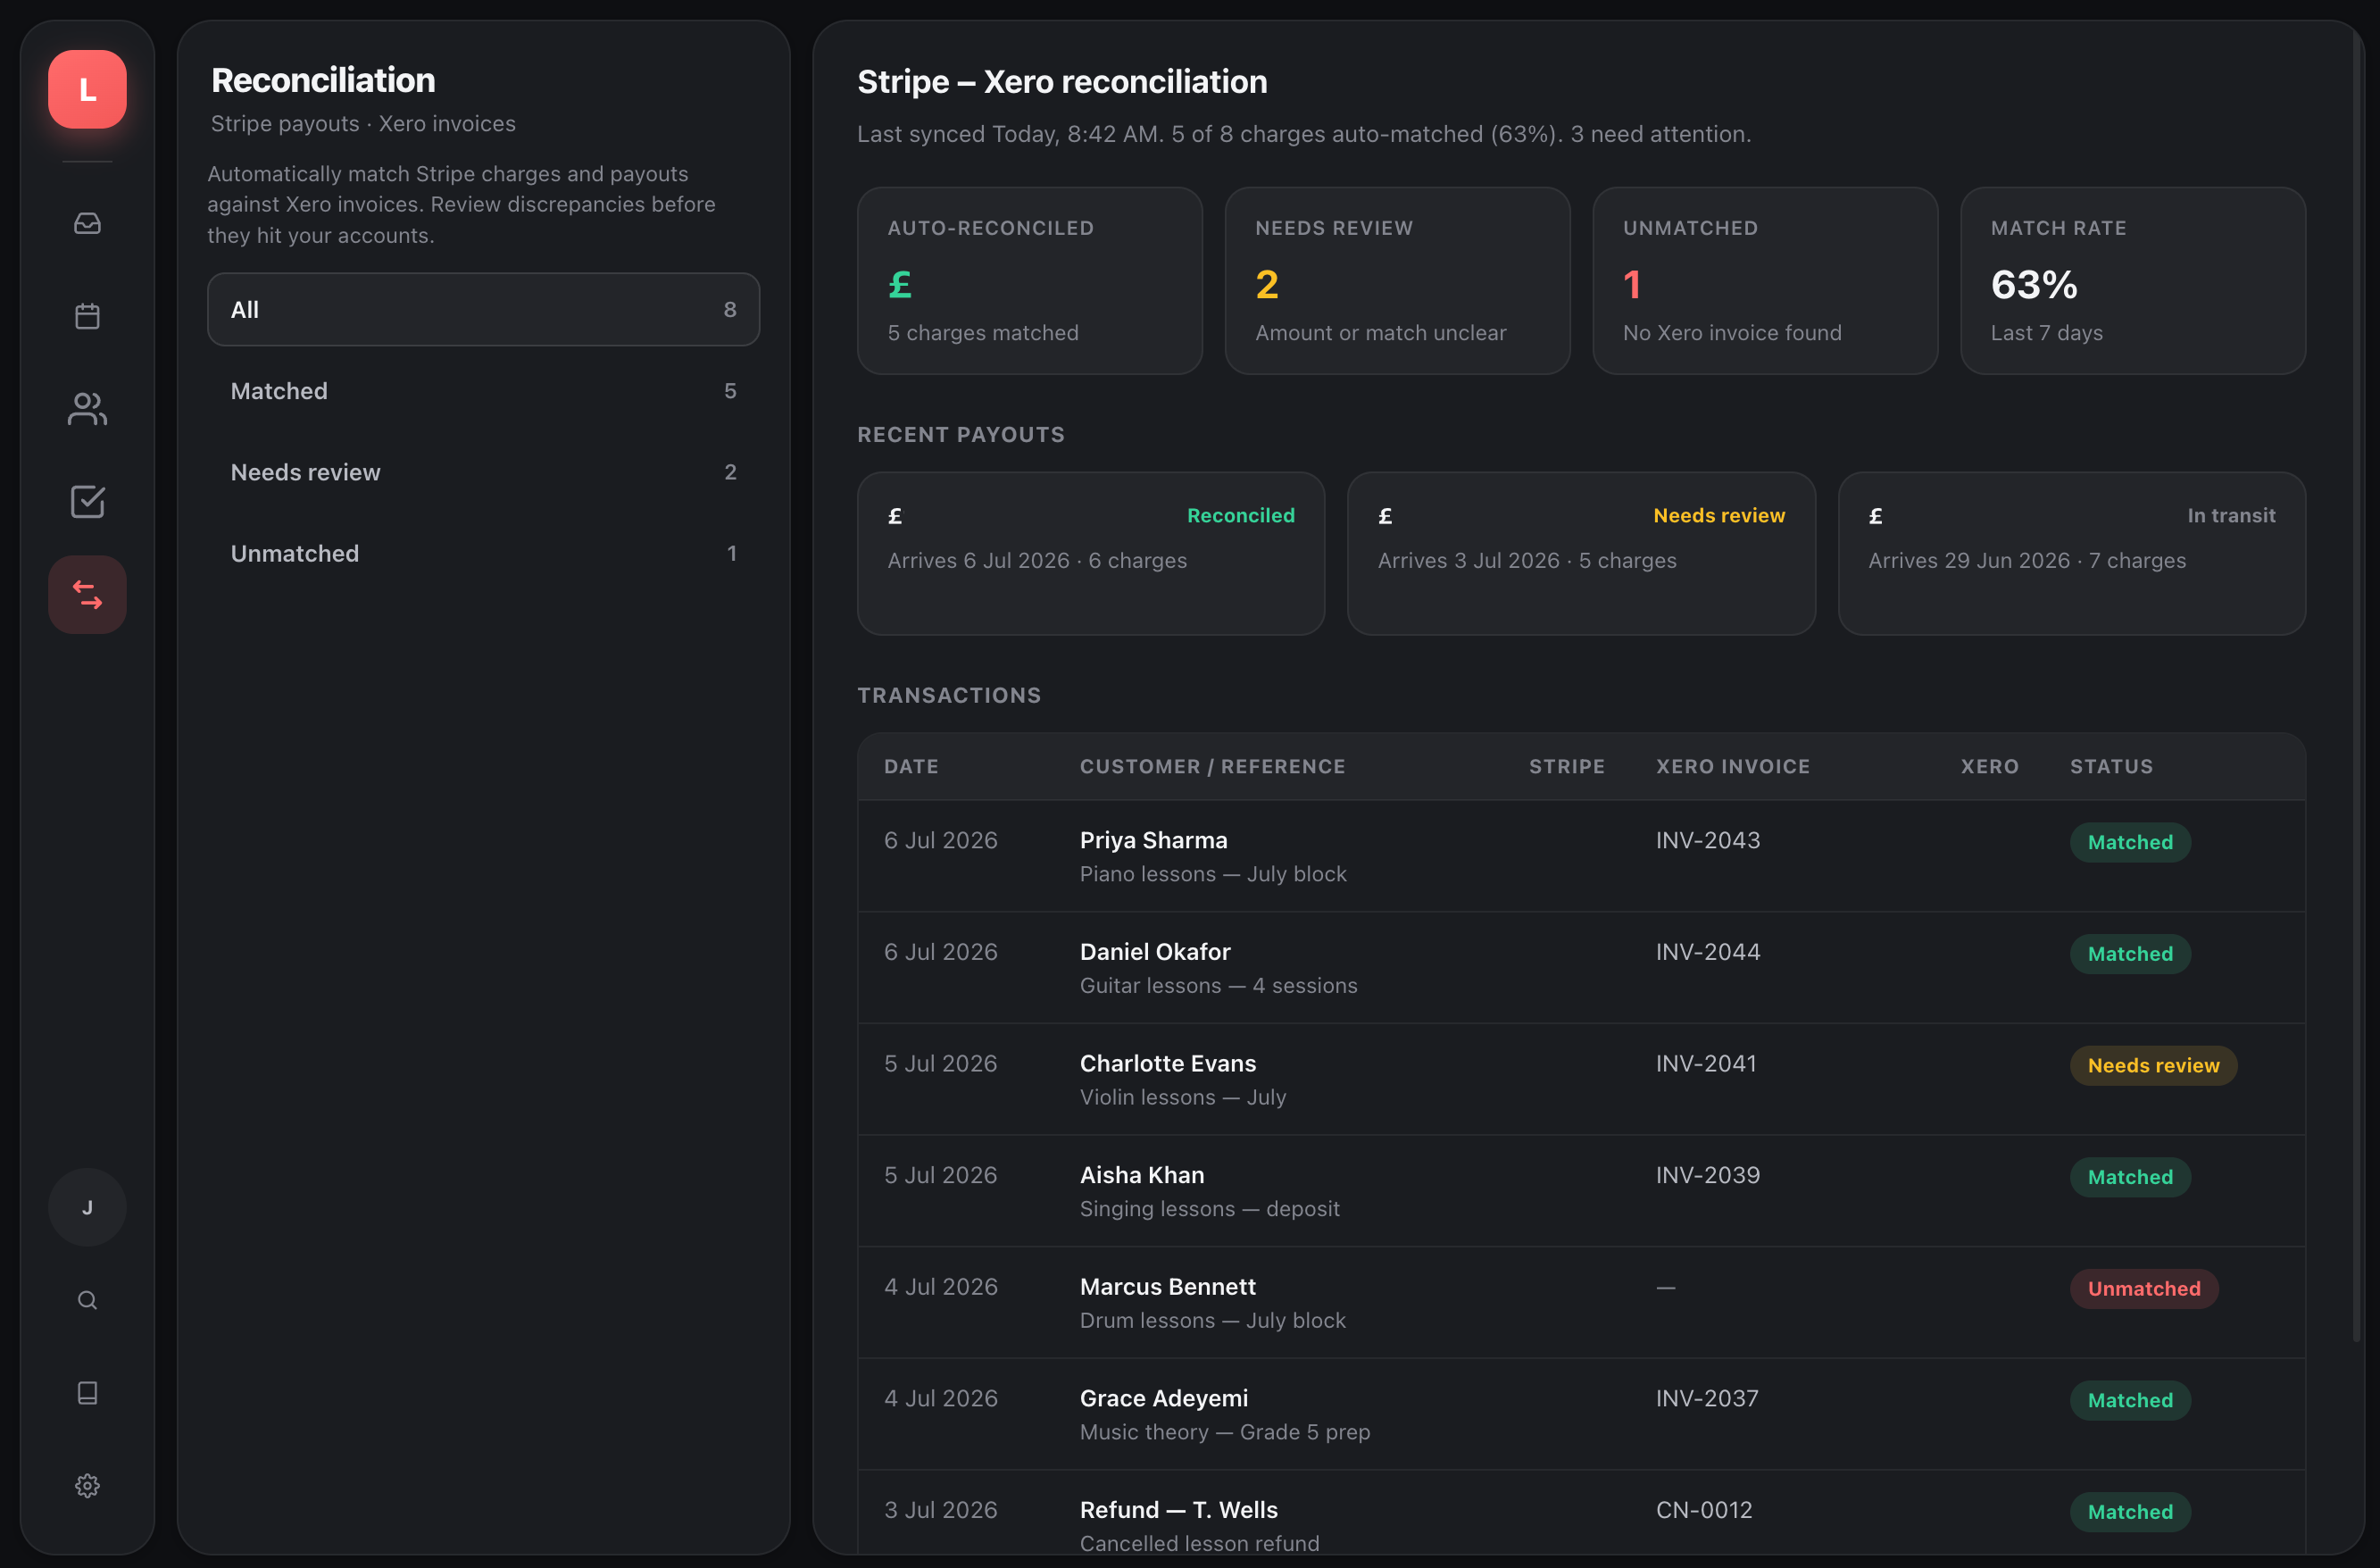This screenshot has height=1568, width=2380.
Task: Select the Needs review filter
Action: 483,472
